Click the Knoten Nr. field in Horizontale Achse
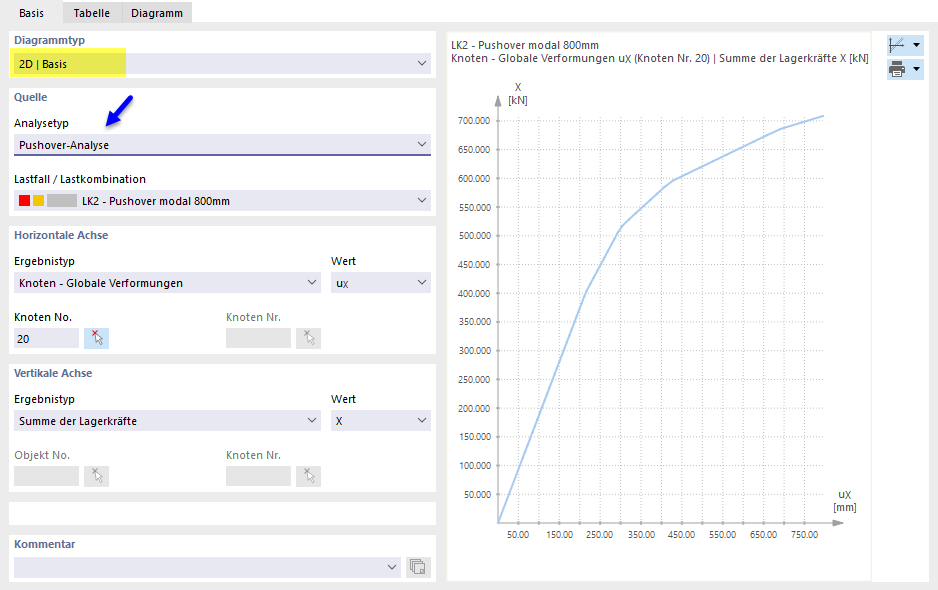 click(258, 338)
